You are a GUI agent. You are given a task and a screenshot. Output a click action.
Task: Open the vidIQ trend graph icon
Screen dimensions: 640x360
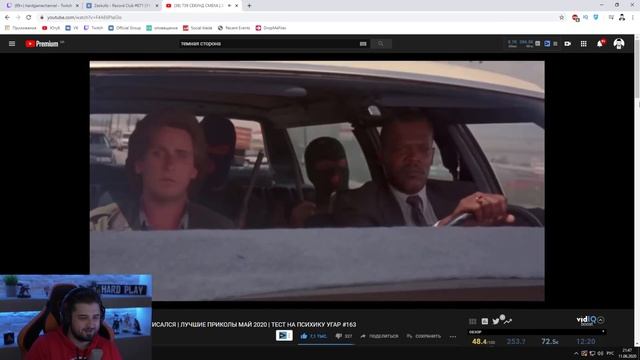pos(507,322)
